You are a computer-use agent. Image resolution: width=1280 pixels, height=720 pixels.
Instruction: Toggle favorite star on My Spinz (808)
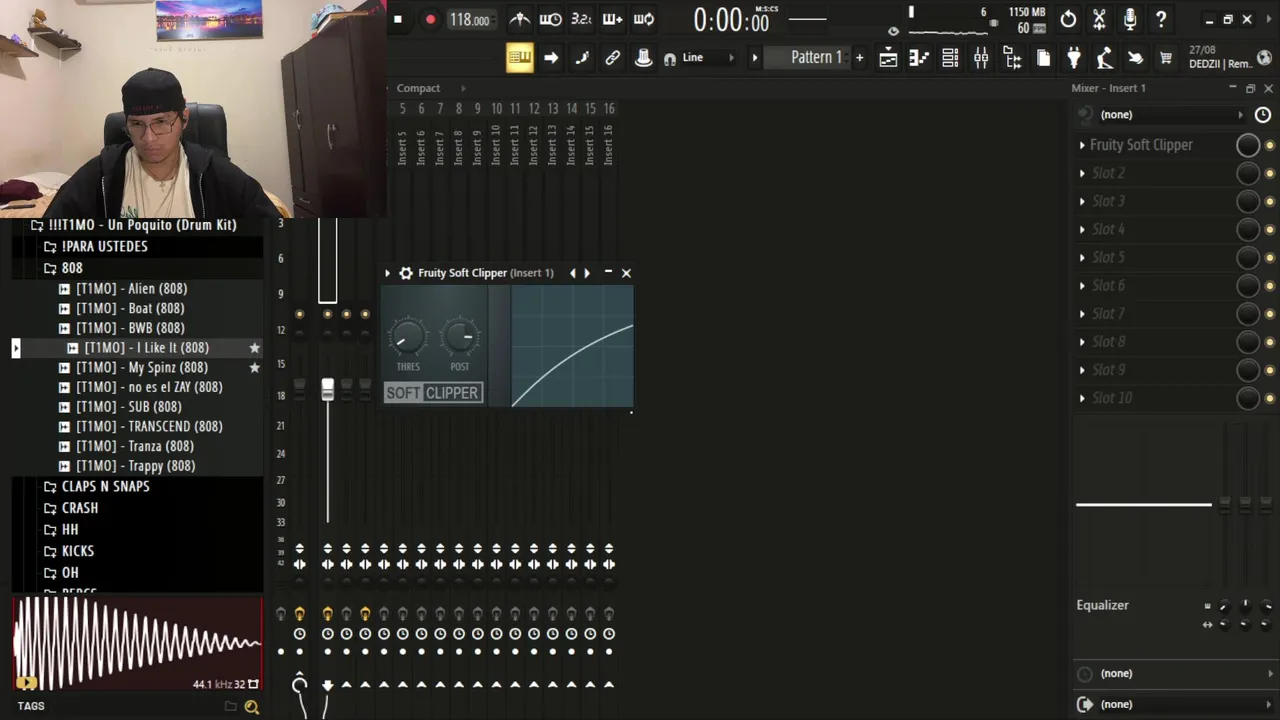pyautogui.click(x=254, y=368)
